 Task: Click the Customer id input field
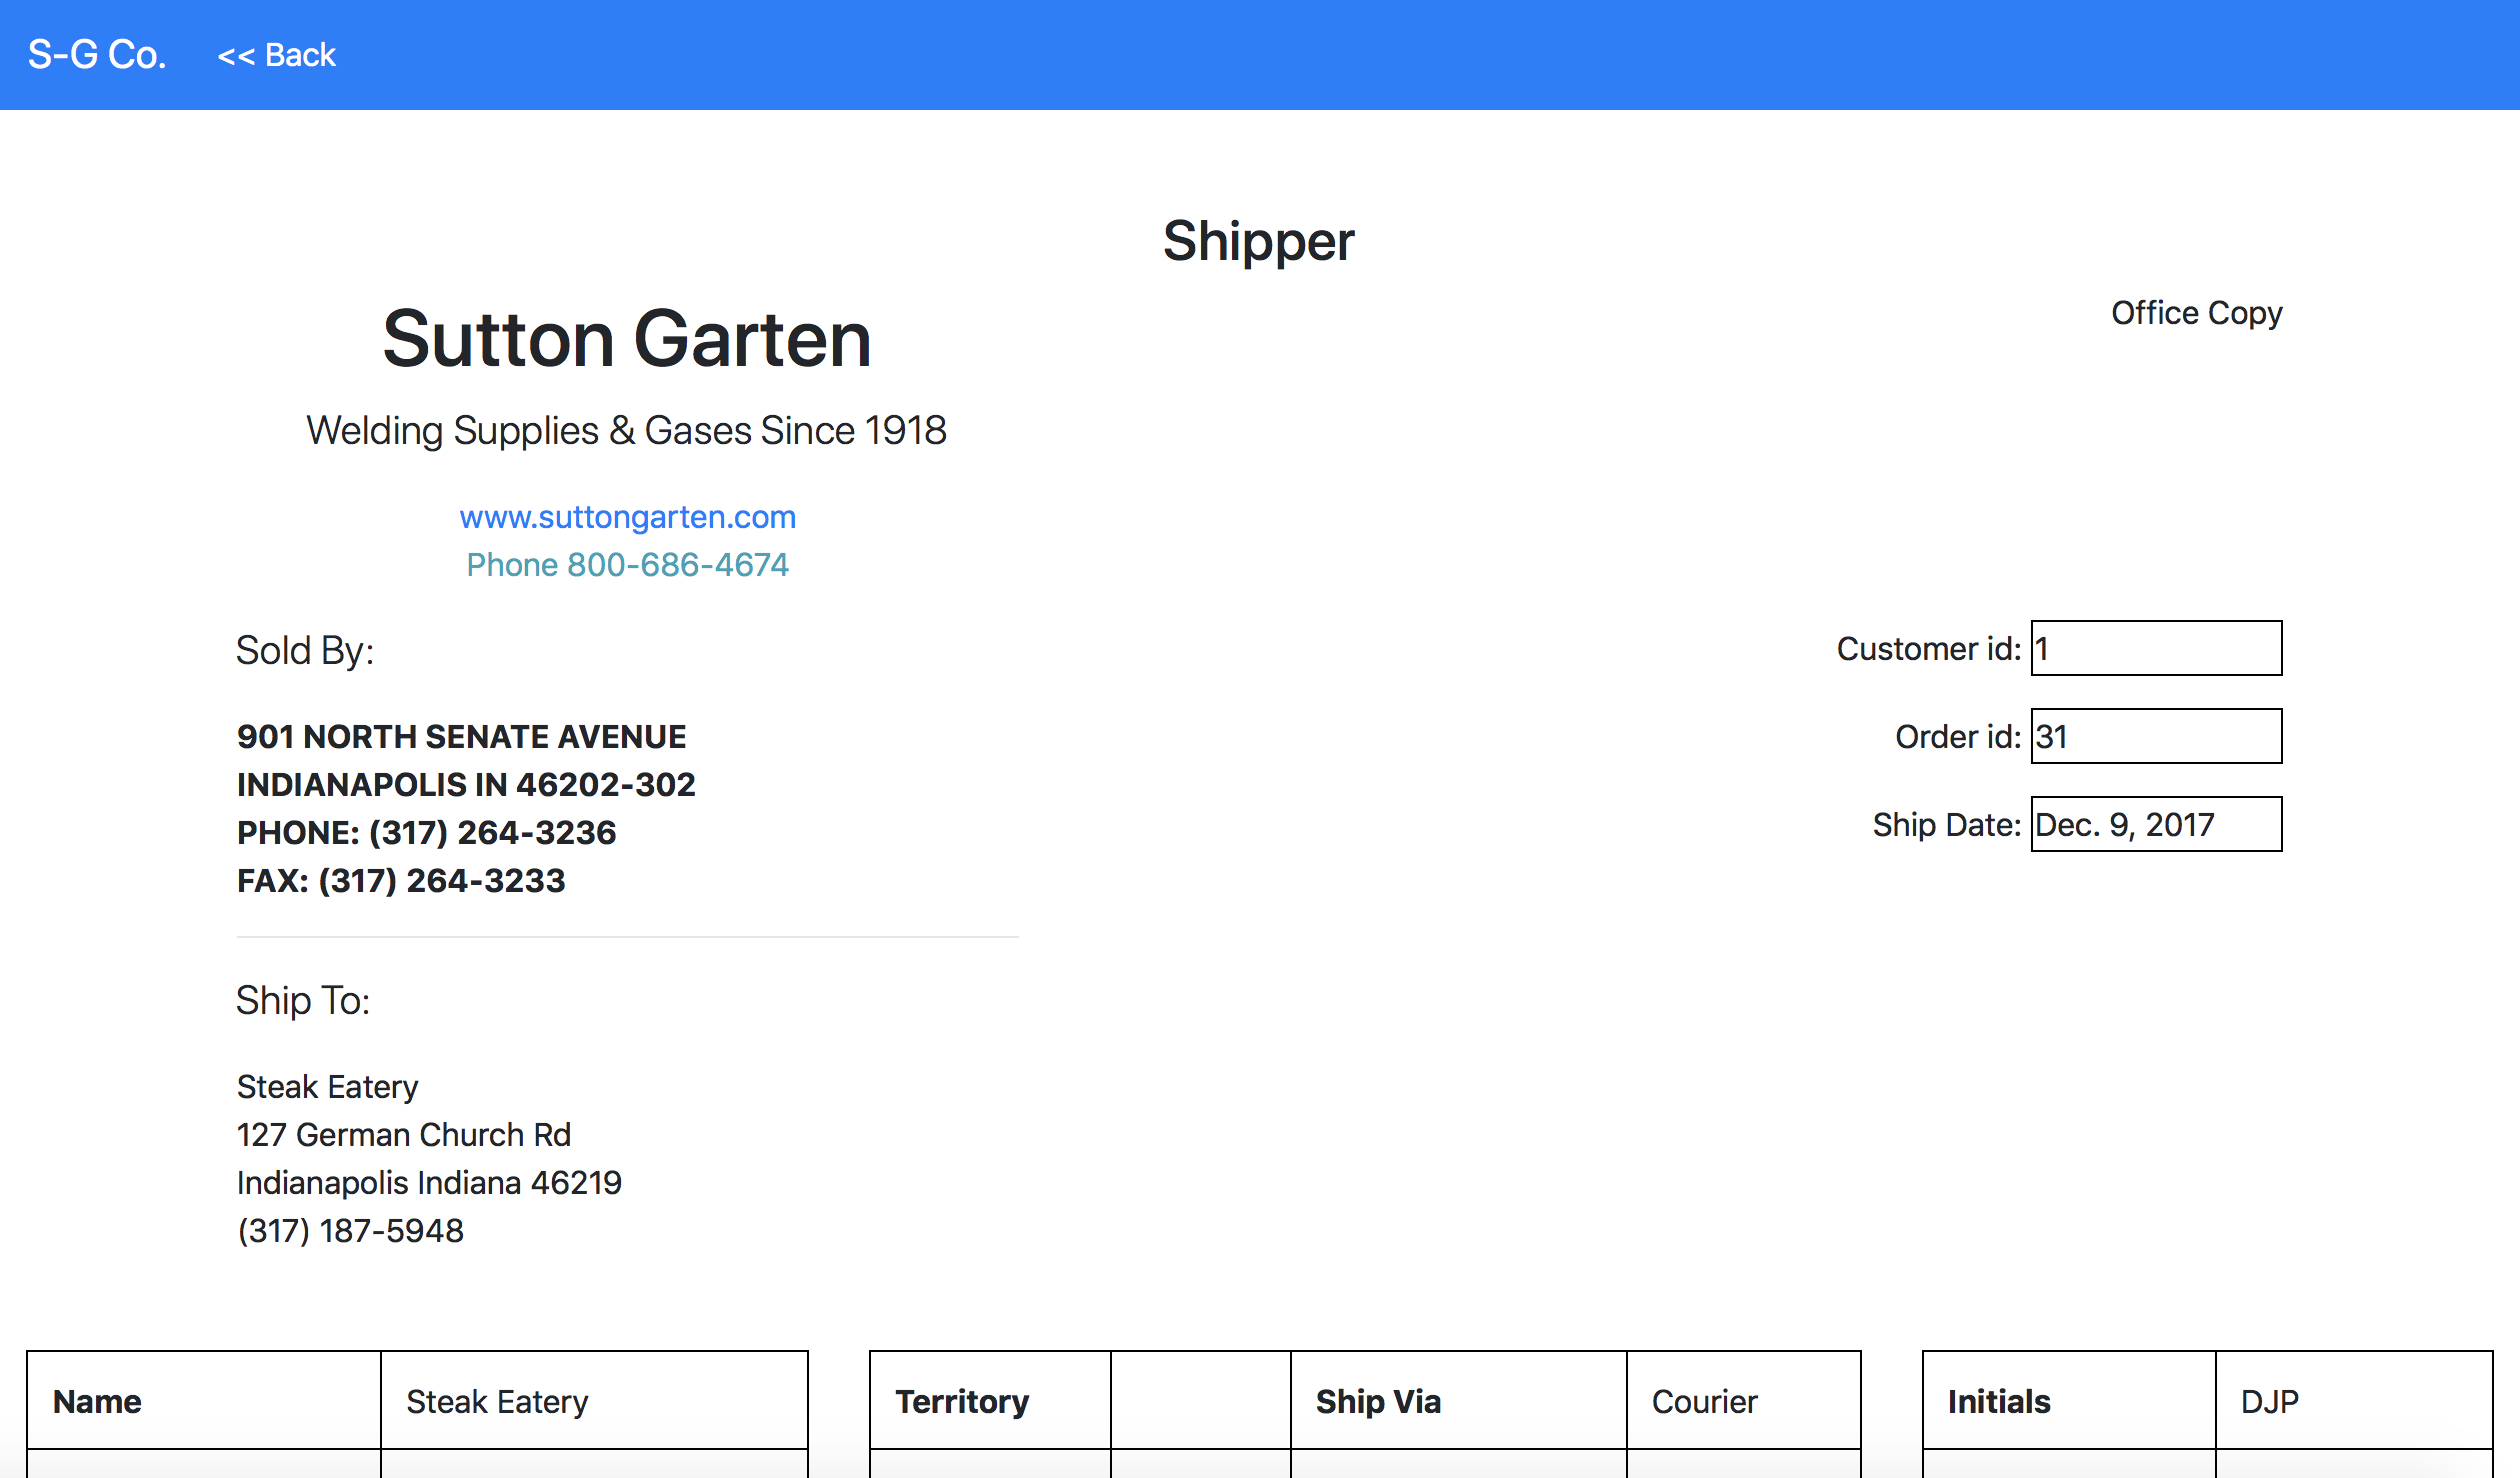(x=2155, y=649)
